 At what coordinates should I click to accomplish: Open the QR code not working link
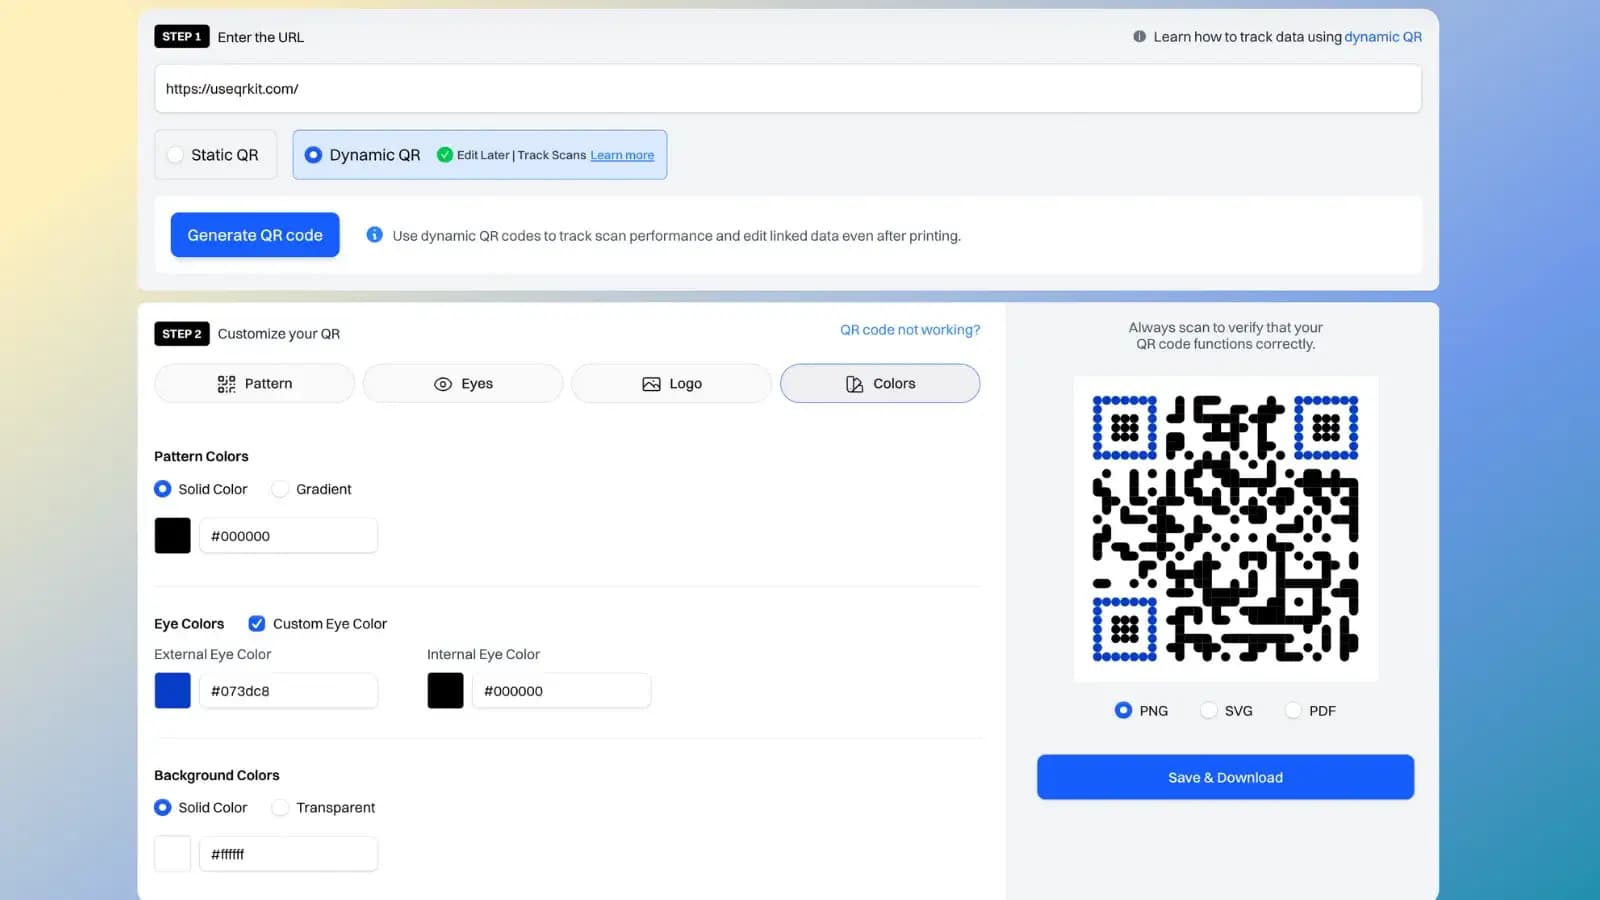909,329
